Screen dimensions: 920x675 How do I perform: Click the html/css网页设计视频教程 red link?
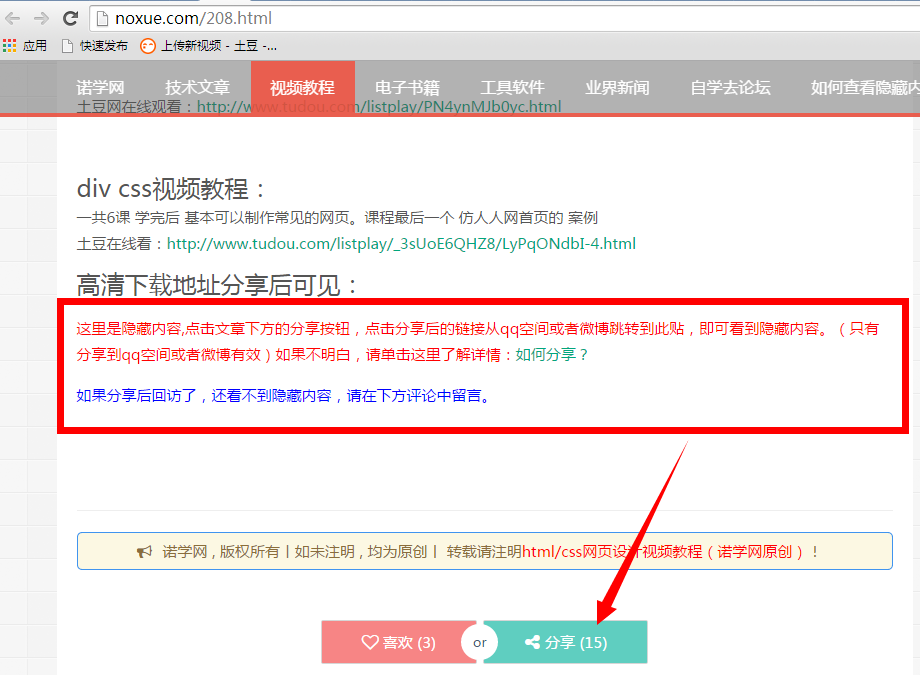click(663, 552)
